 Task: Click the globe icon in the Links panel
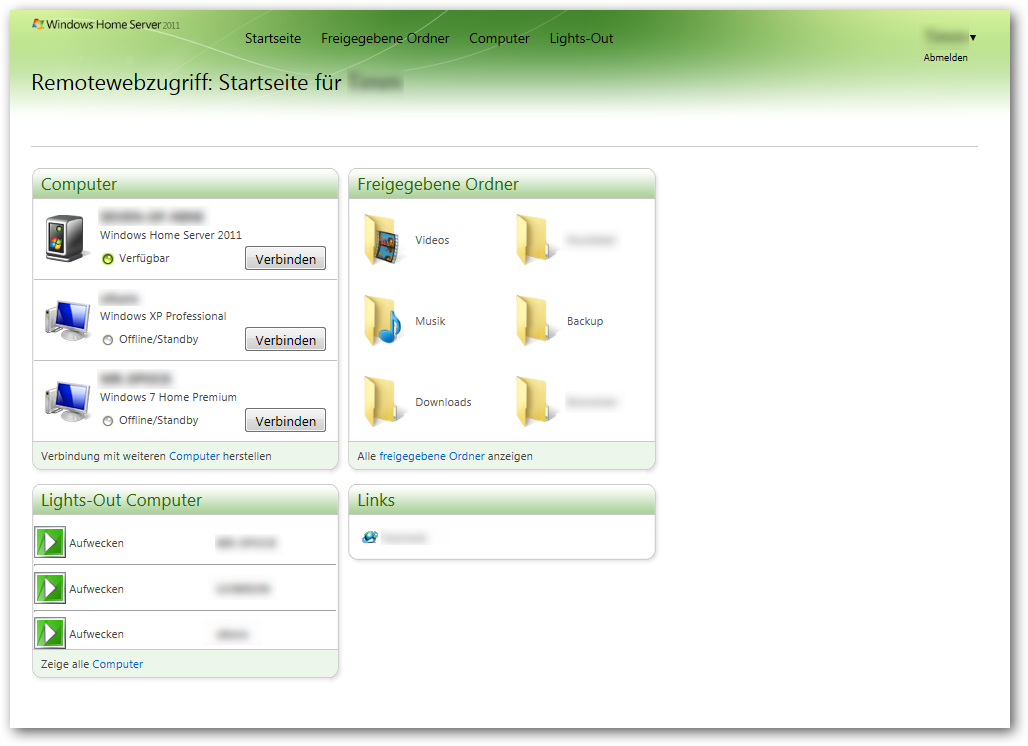click(370, 538)
